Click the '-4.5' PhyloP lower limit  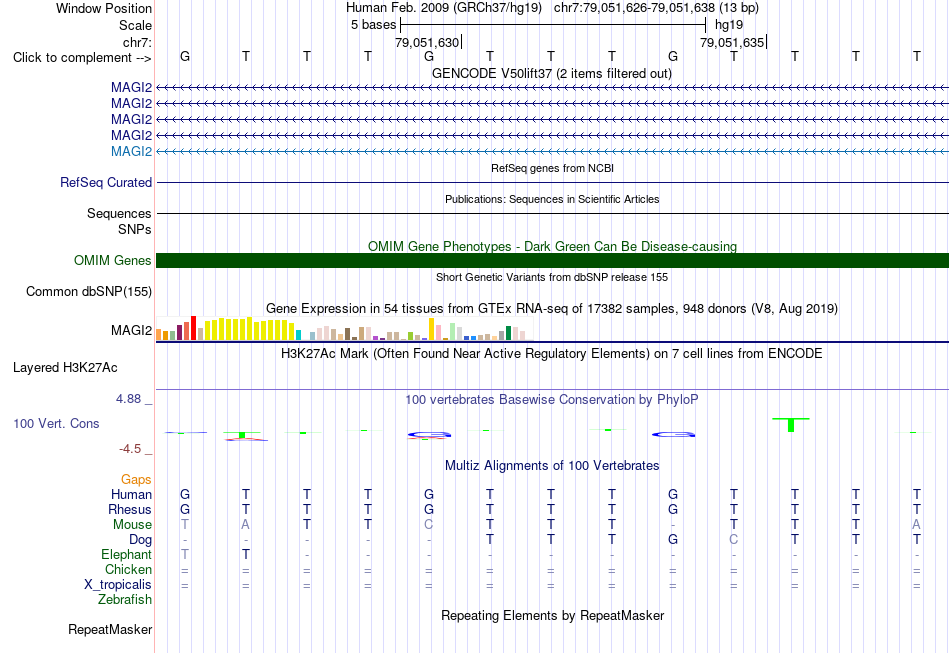coord(130,449)
